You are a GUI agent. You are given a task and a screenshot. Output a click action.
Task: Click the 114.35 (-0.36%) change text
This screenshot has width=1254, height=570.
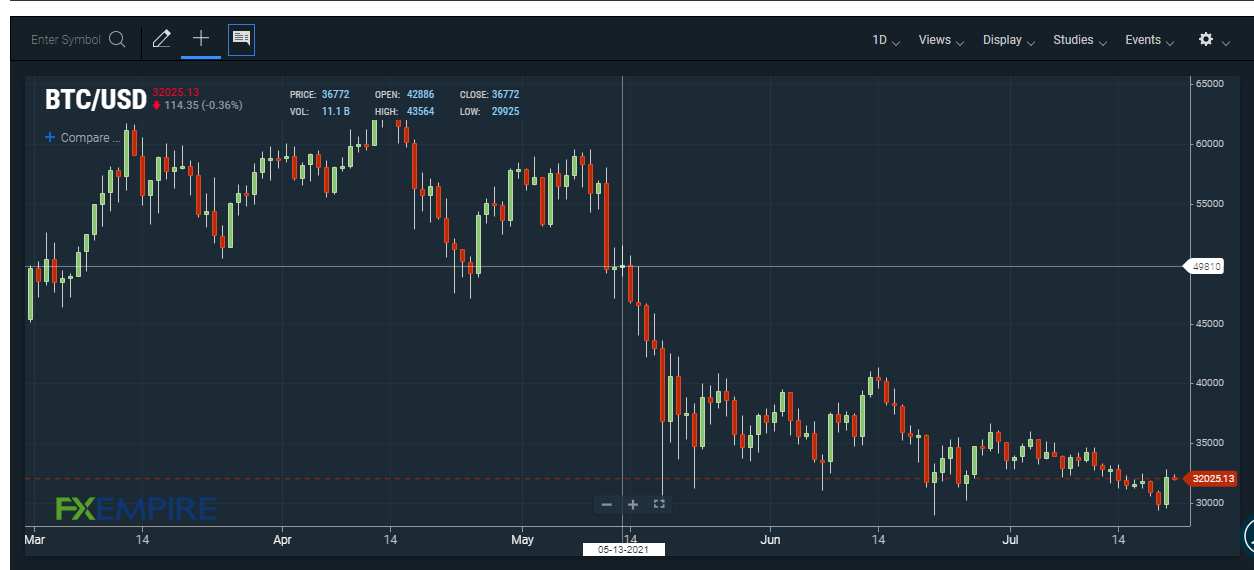(203, 105)
